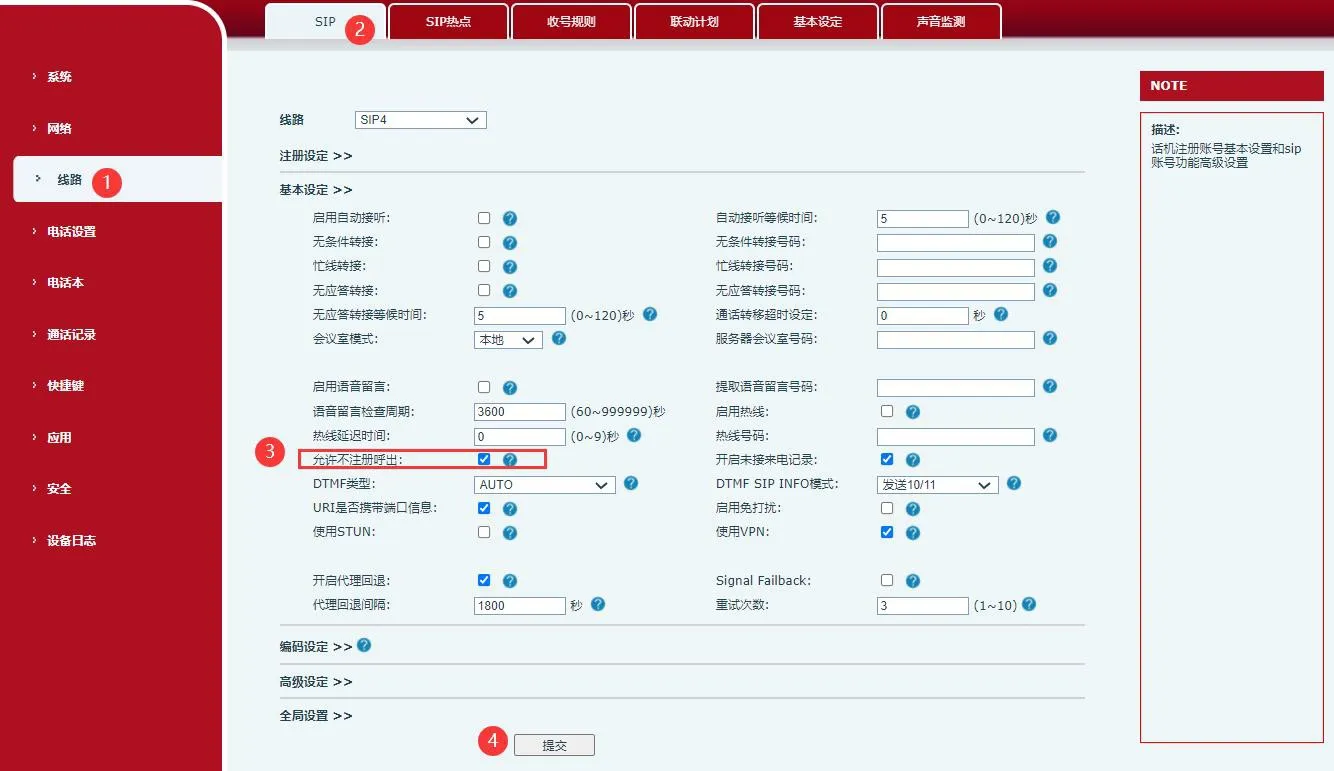1334x771 pixels.
Task: Click the help icon next to DTMF类型
Action: coord(630,483)
